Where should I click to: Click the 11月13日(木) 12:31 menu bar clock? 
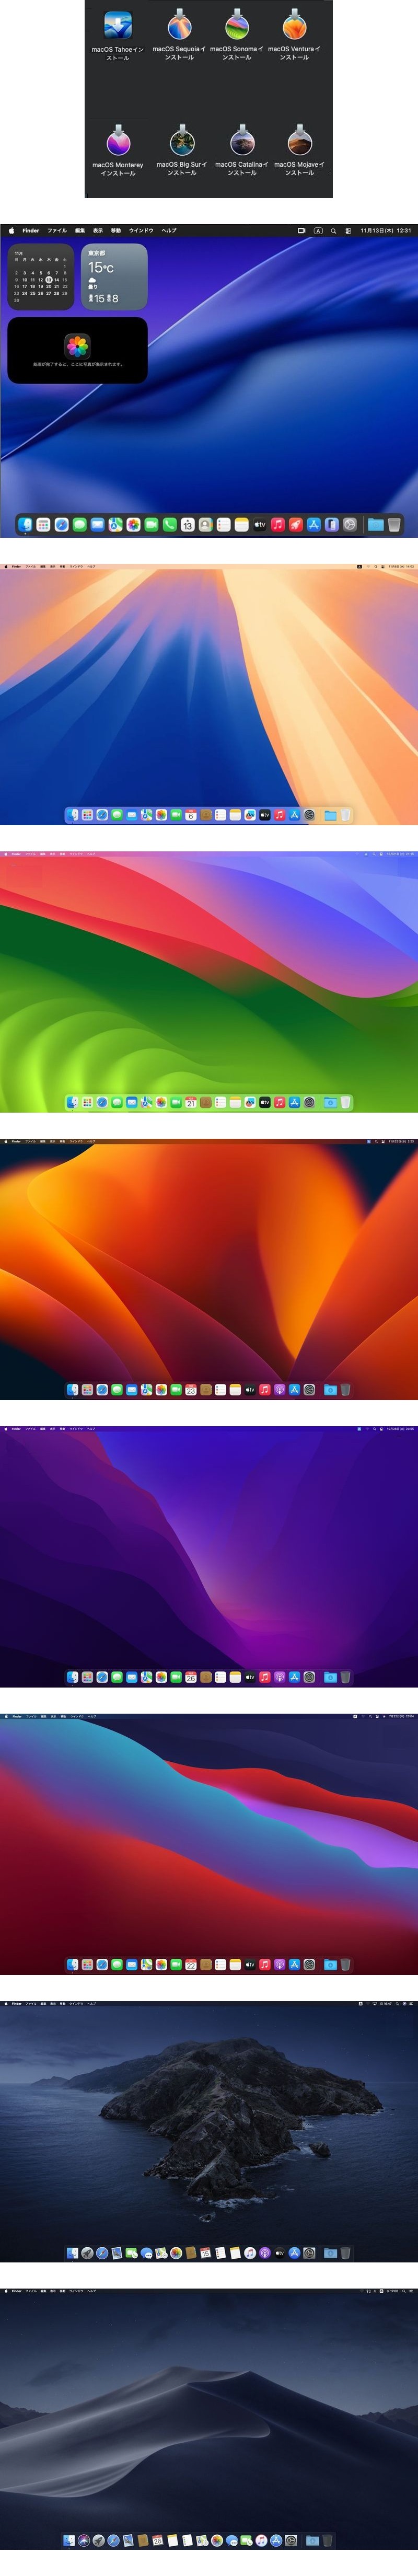[x=385, y=230]
